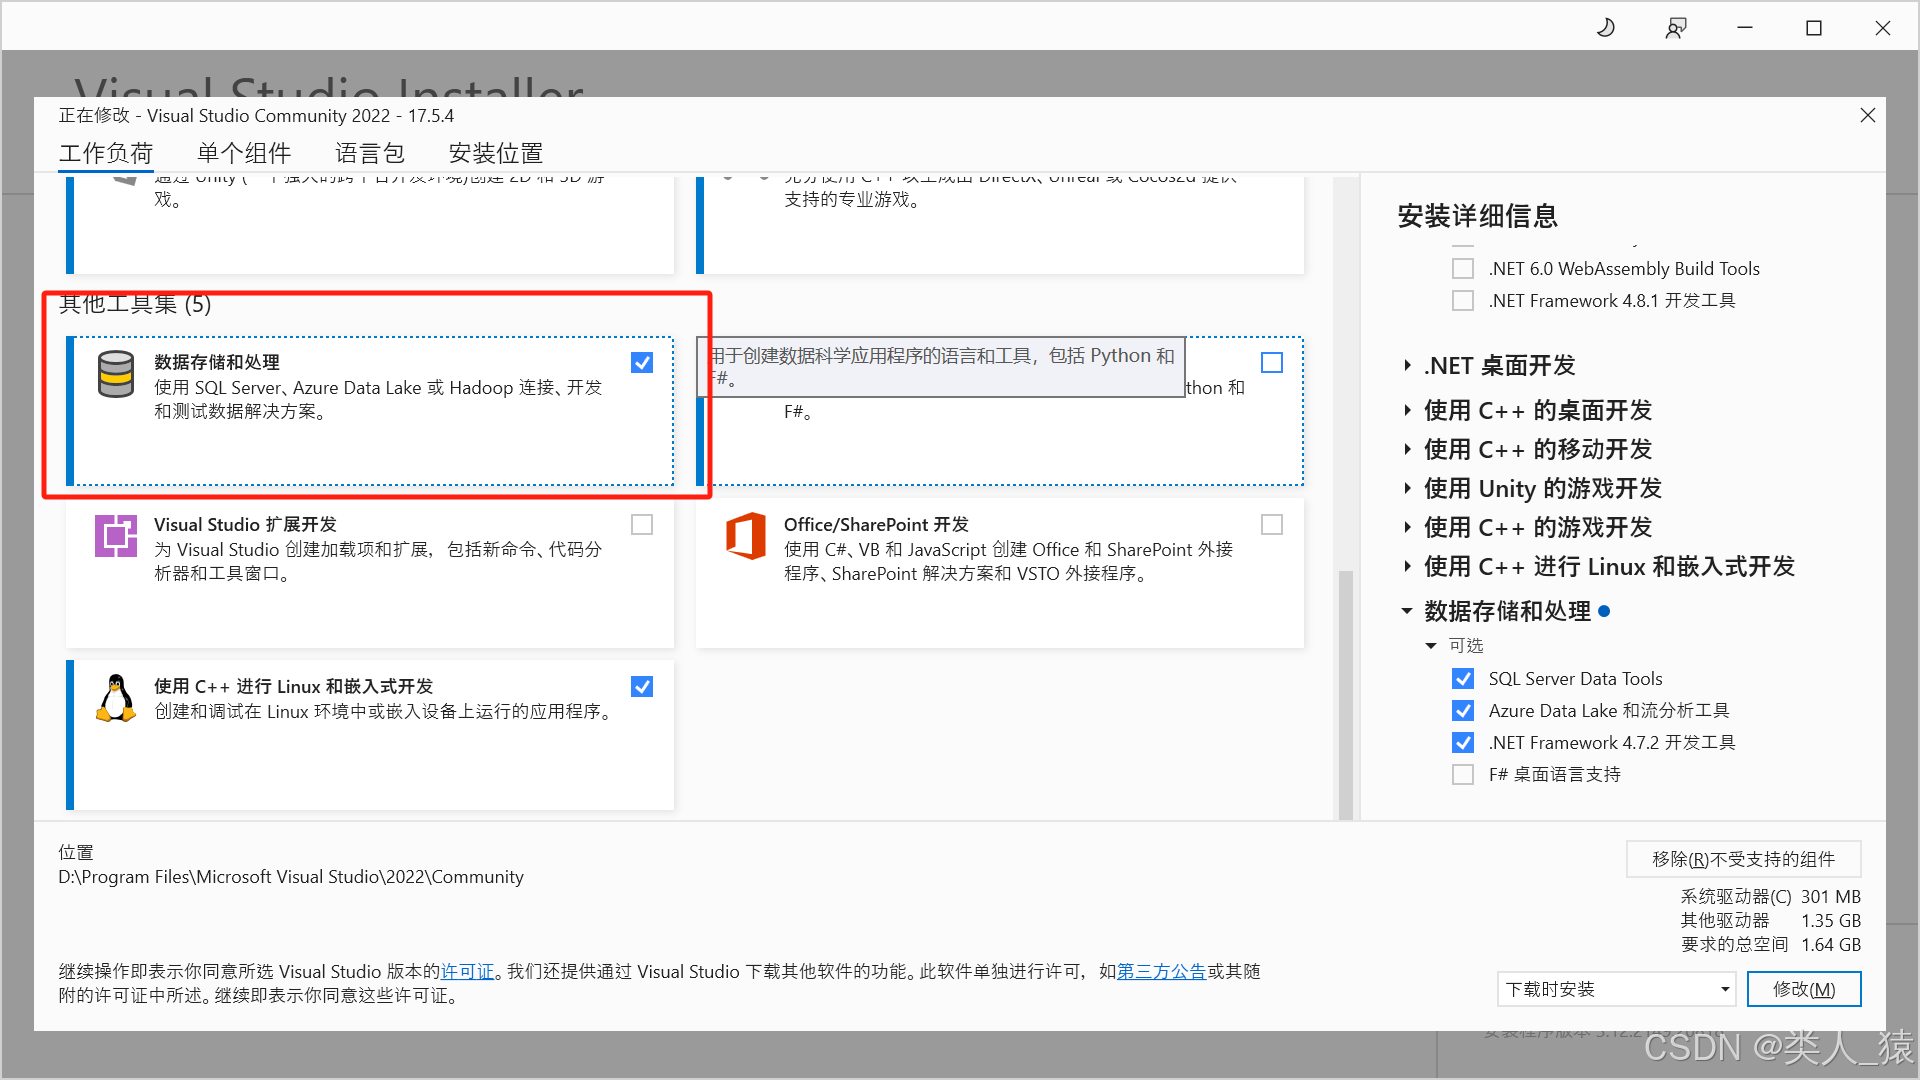
Task: Click the Office/SharePoint development icon
Action: pyautogui.click(x=746, y=536)
